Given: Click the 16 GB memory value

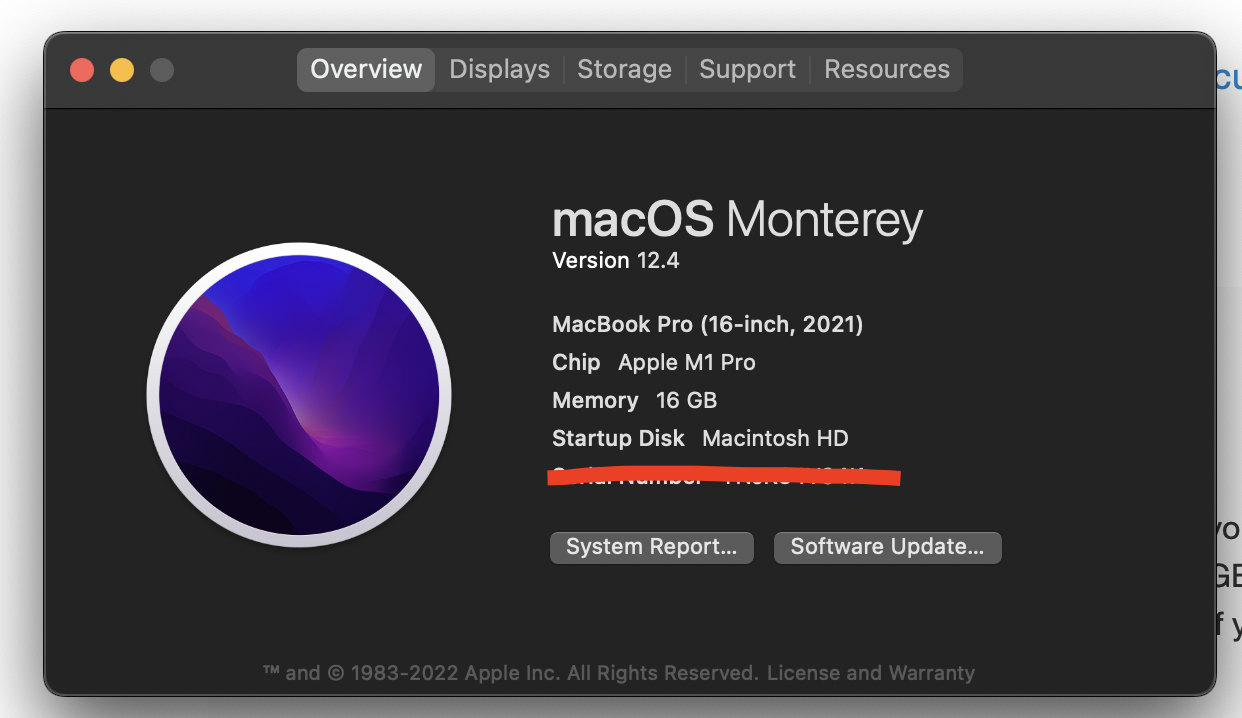Looking at the screenshot, I should (x=686, y=400).
